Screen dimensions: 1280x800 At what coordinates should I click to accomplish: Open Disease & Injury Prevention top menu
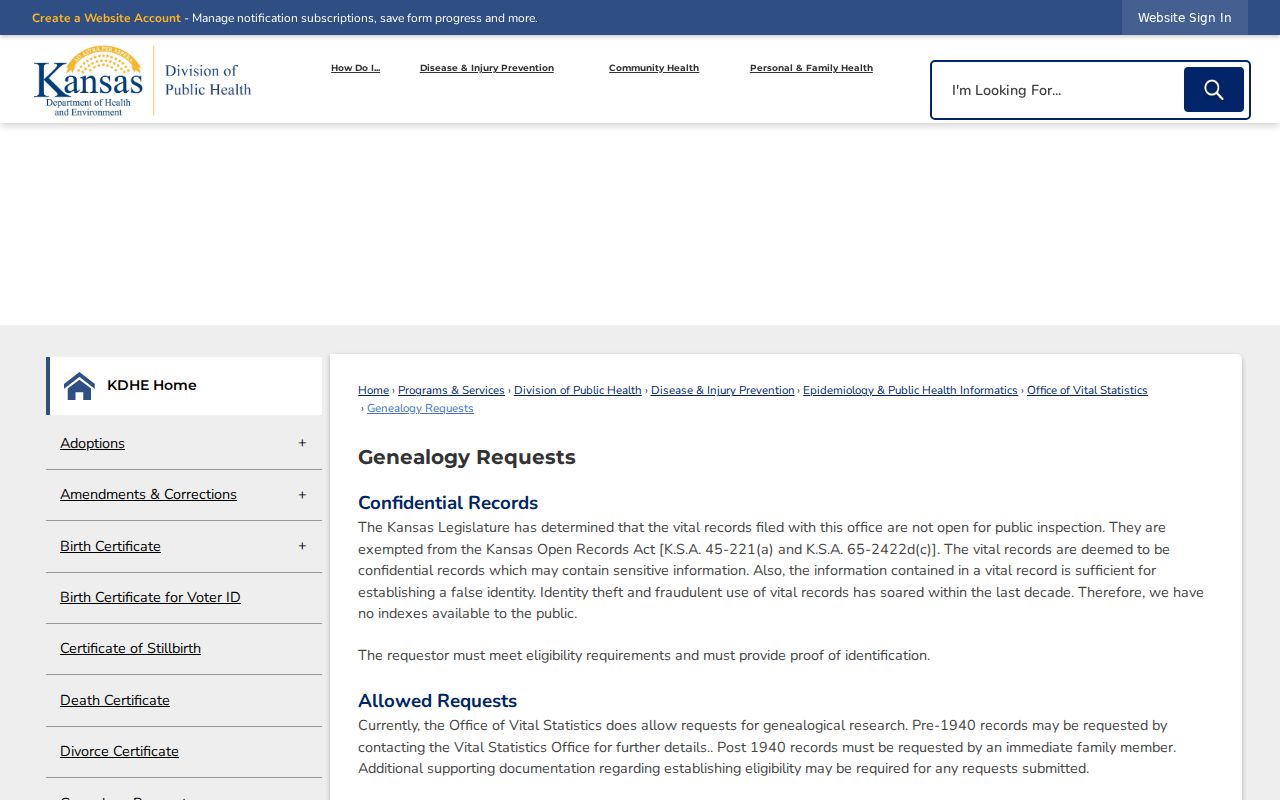tap(487, 68)
